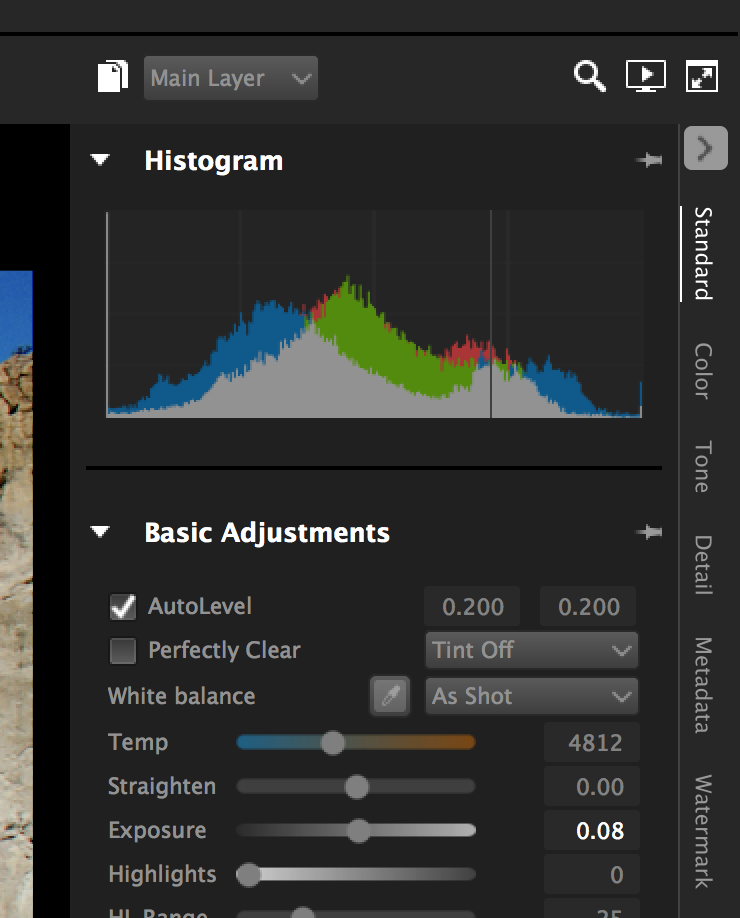
Task: Pin the Histogram panel
Action: tap(648, 161)
